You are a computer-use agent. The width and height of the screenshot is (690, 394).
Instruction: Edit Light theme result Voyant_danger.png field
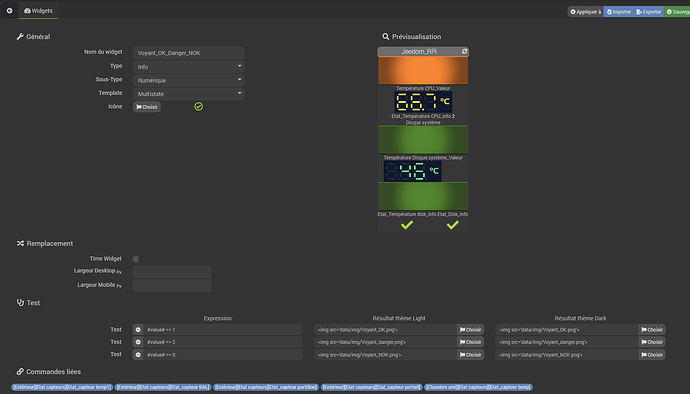[x=385, y=342]
